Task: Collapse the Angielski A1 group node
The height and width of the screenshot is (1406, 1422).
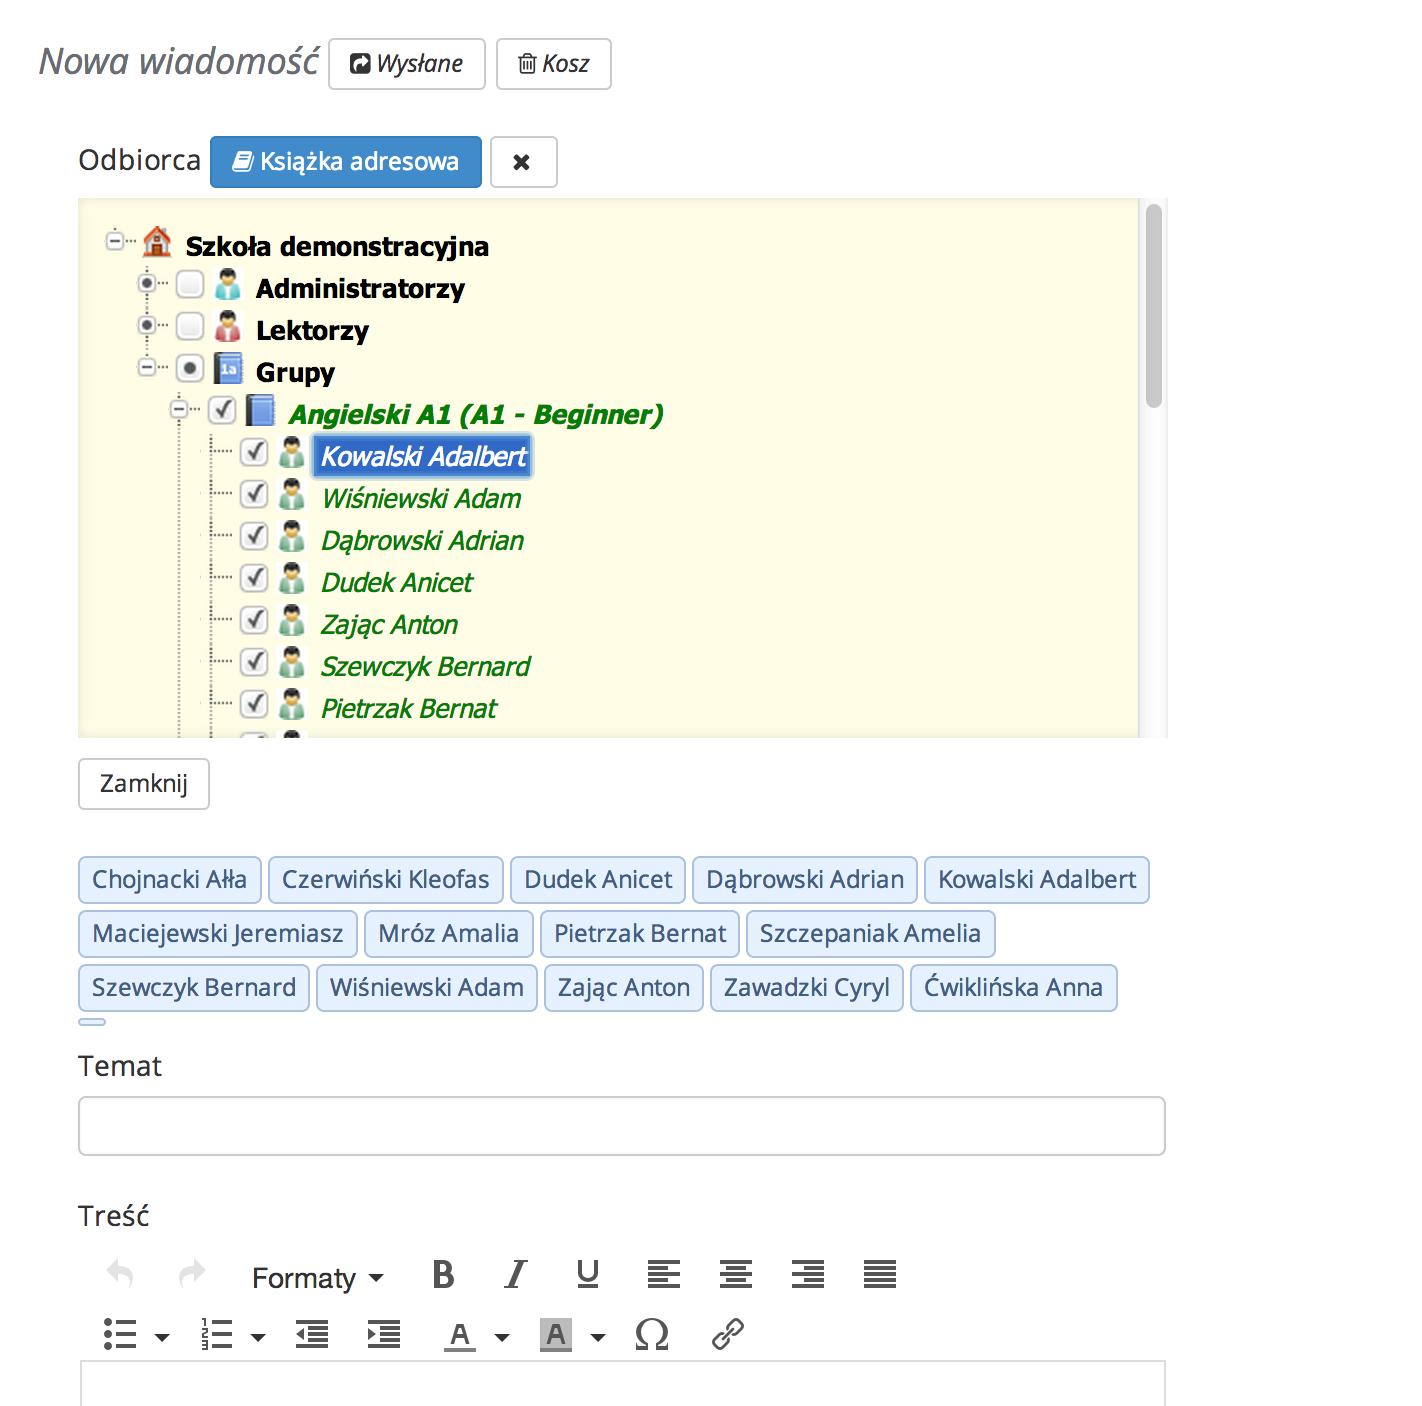Action: (179, 409)
